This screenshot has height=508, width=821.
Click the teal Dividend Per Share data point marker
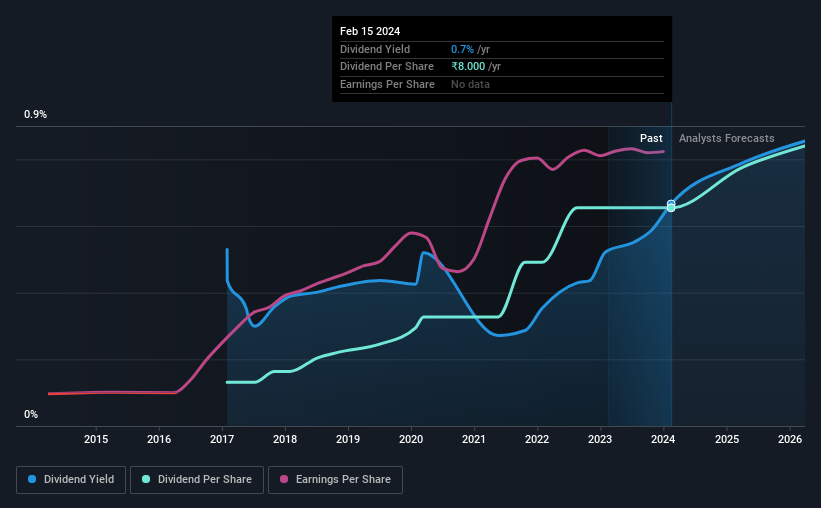coord(671,208)
